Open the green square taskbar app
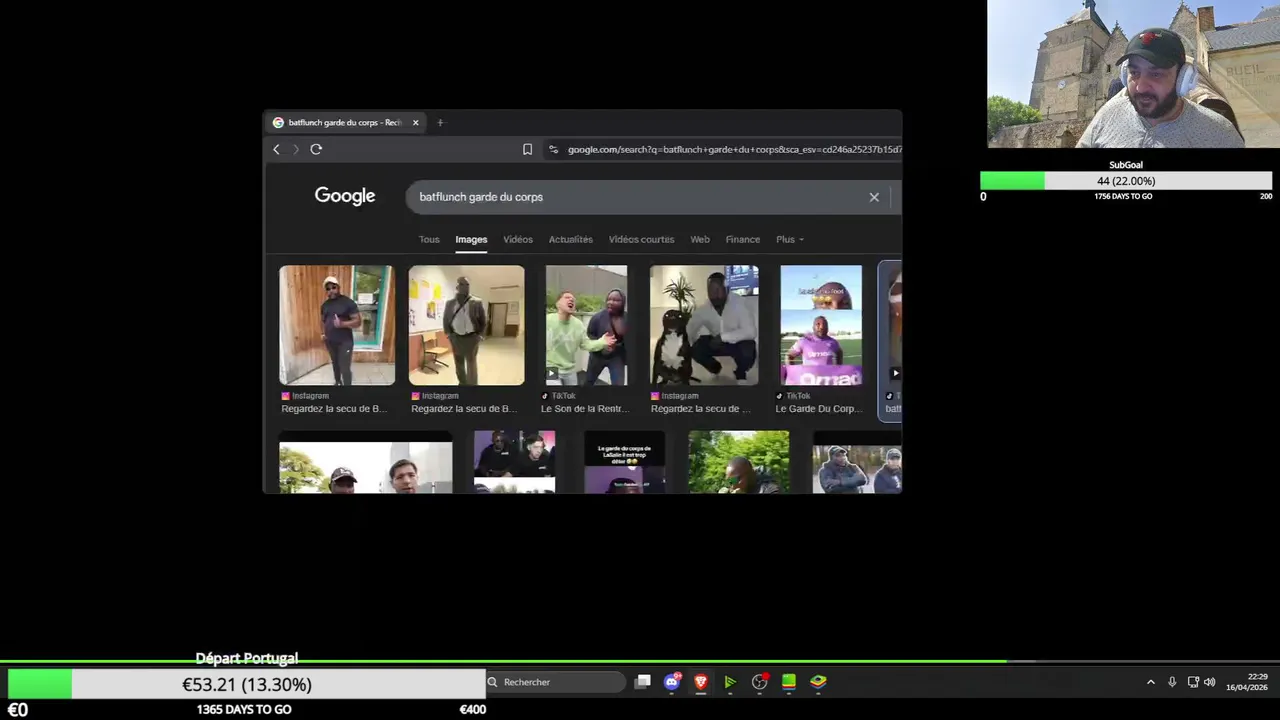Viewport: 1280px width, 720px height. tap(789, 682)
